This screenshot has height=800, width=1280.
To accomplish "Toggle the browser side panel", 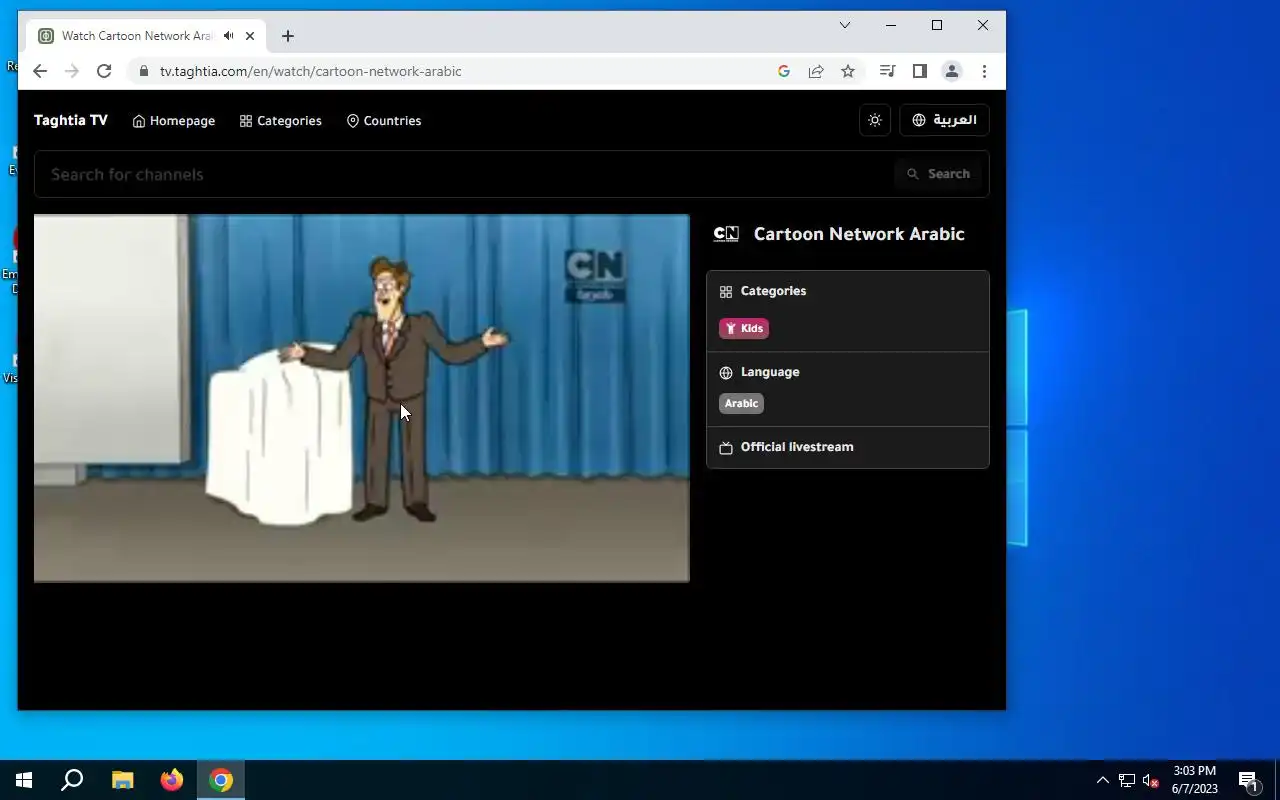I will click(920, 71).
